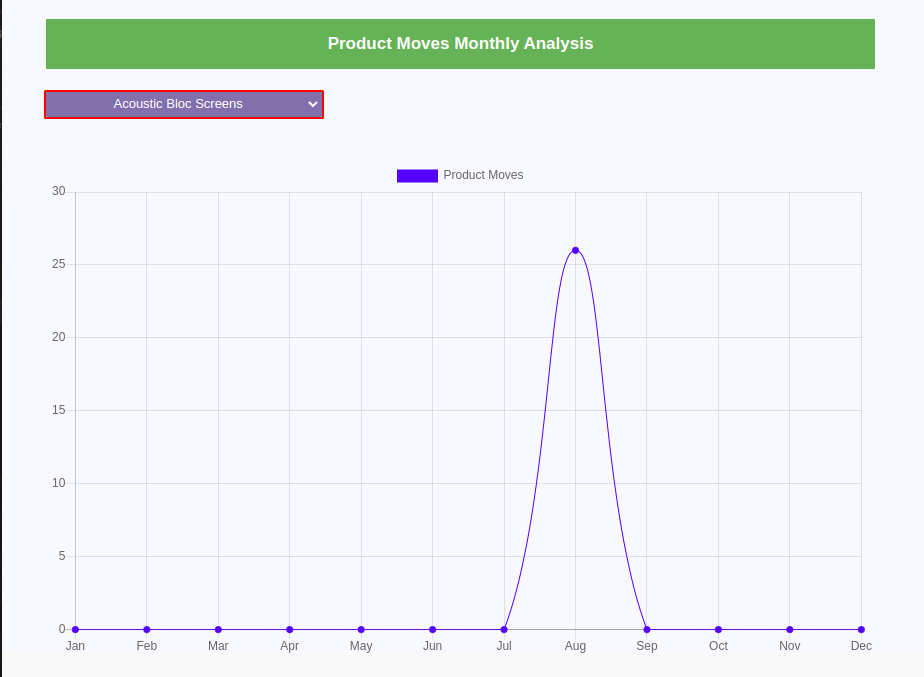This screenshot has height=677, width=924.
Task: Click the January data point
Action: coord(75,629)
